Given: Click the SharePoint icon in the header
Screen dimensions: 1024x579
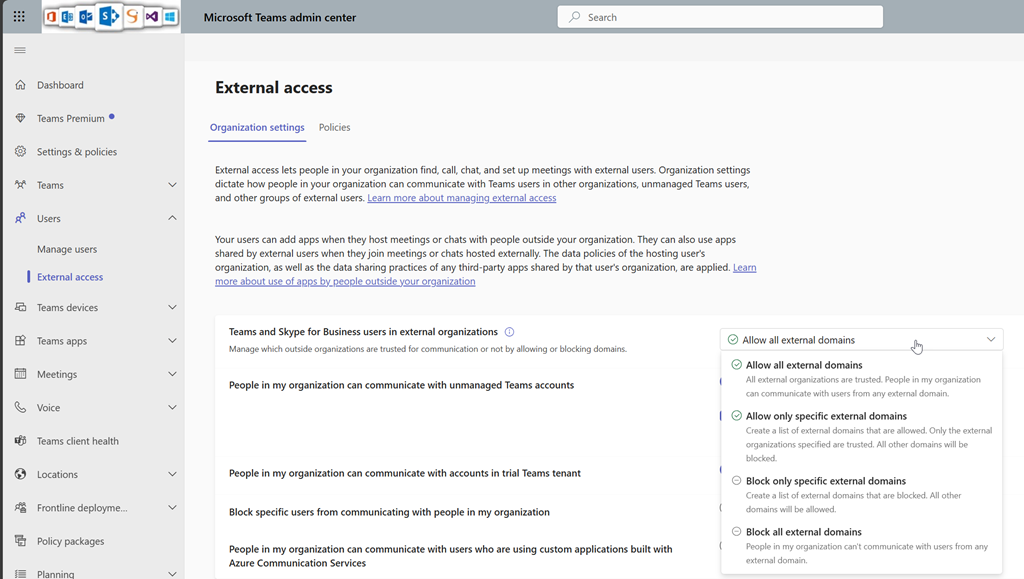Looking at the screenshot, I should pyautogui.click(x=108, y=16).
